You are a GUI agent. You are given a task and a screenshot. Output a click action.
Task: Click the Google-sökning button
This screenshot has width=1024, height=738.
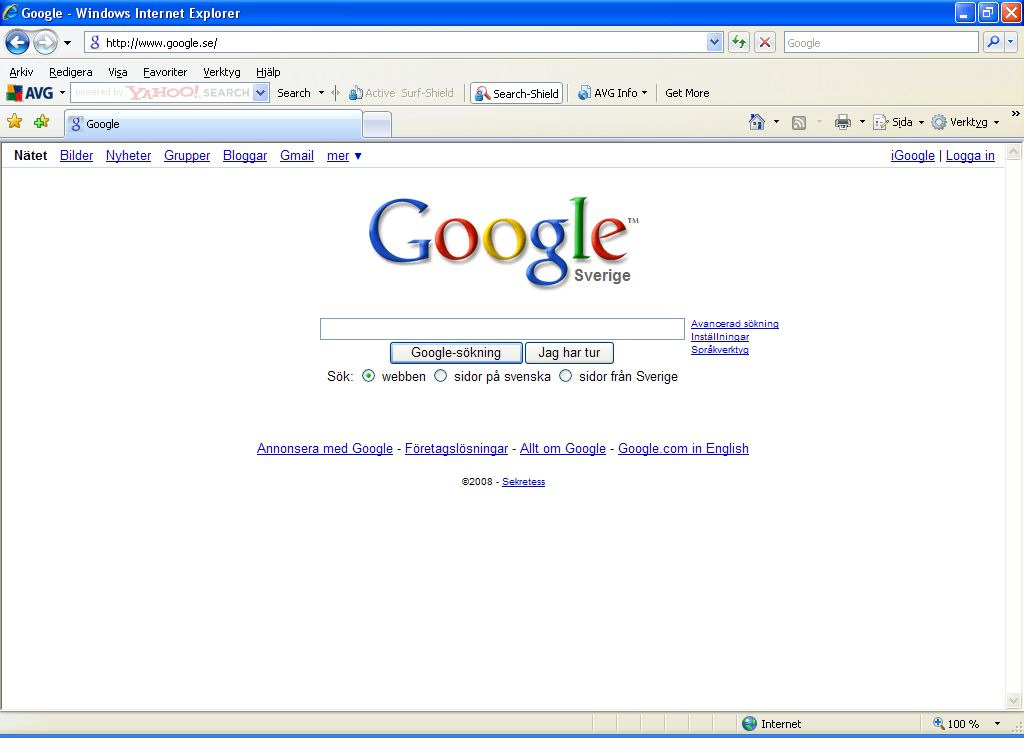tap(456, 353)
